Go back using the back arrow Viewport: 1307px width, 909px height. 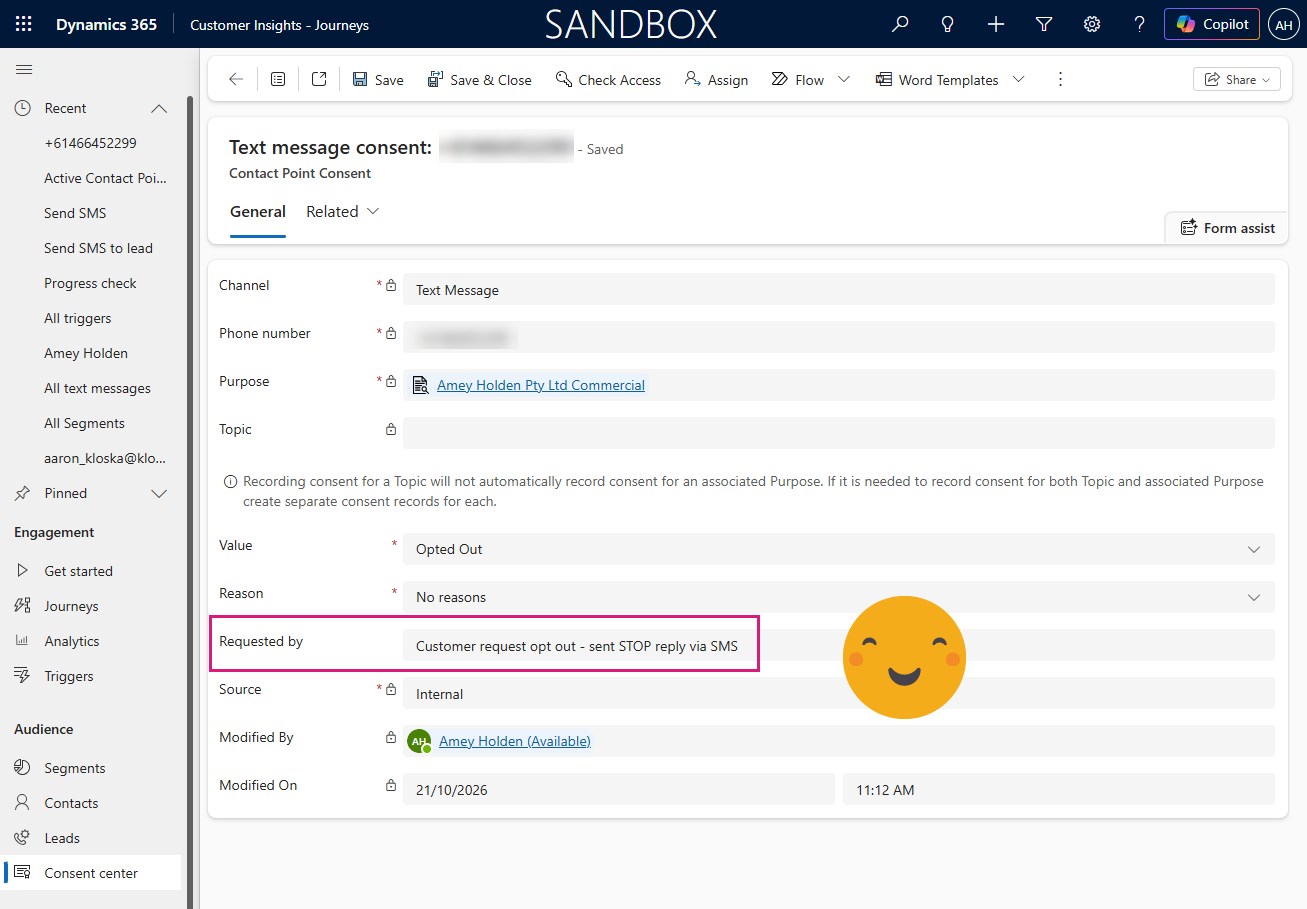236,79
